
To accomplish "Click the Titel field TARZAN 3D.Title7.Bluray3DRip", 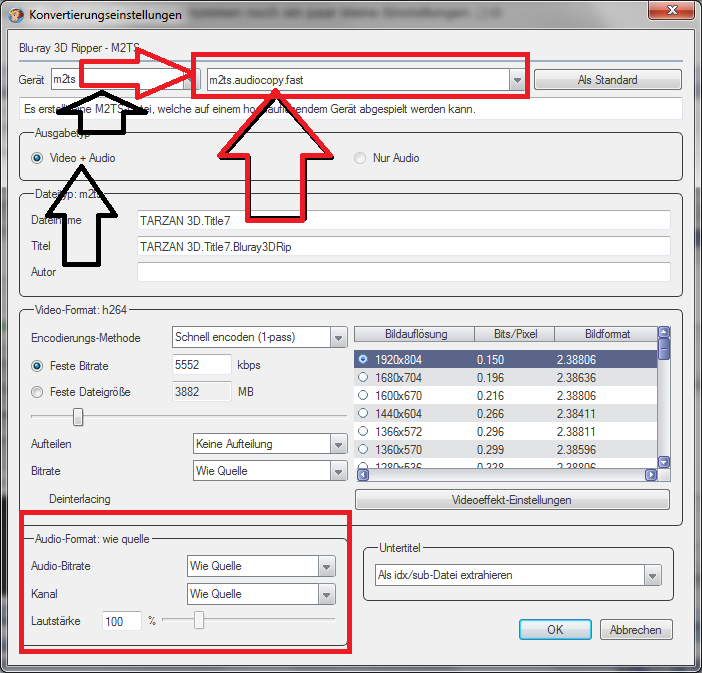I will tap(403, 246).
